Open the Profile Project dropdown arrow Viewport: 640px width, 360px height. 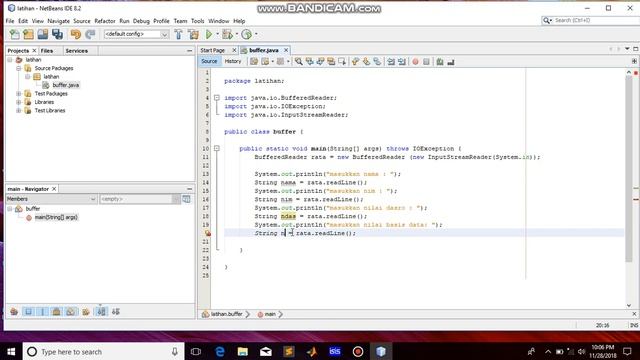[256, 34]
